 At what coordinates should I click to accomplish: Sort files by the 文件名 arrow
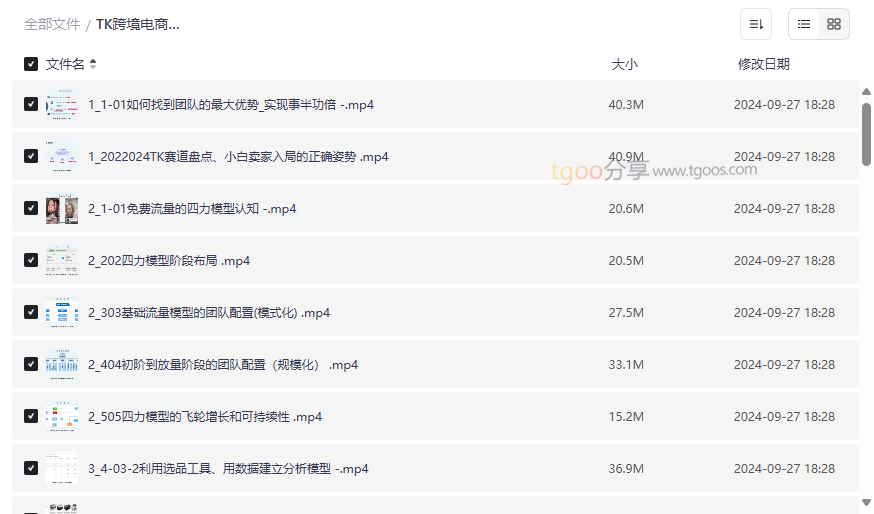(x=93, y=64)
